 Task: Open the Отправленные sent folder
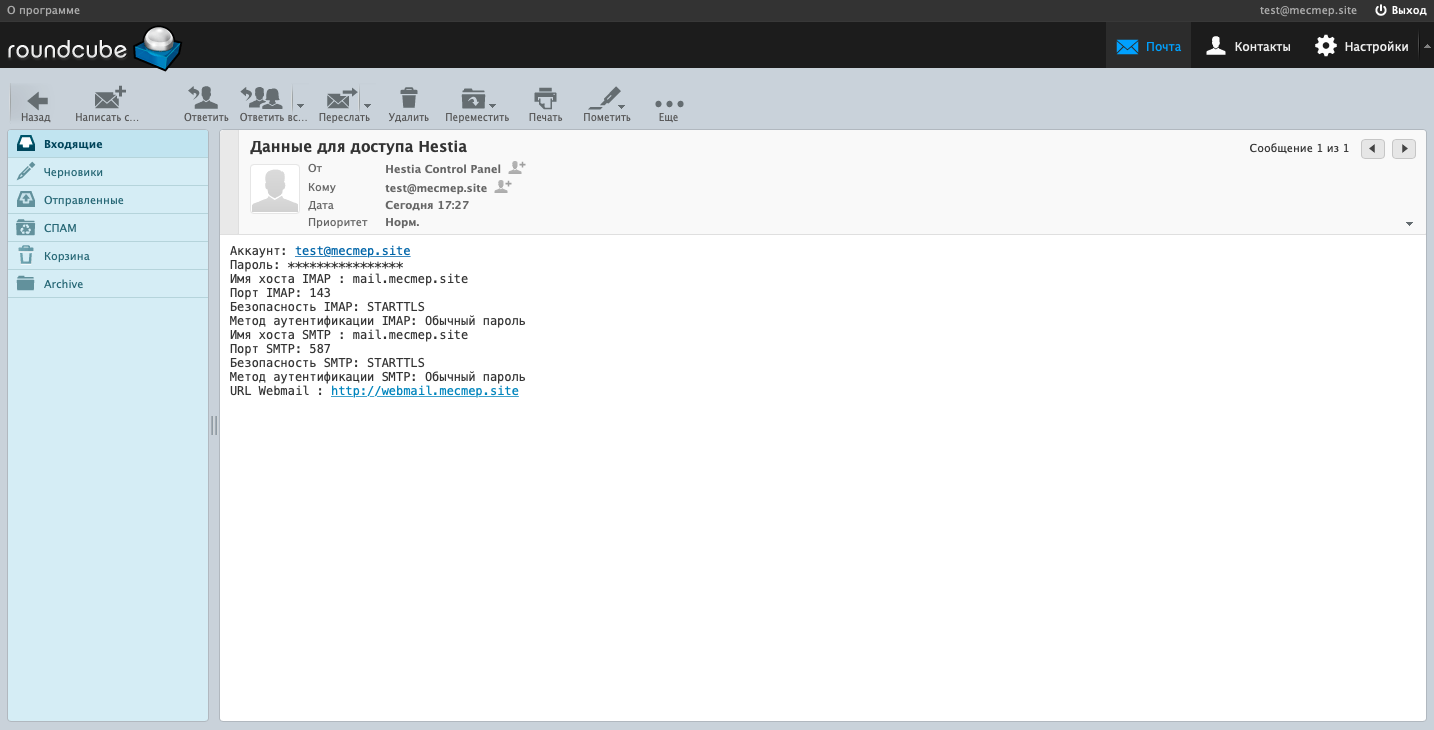(108, 200)
